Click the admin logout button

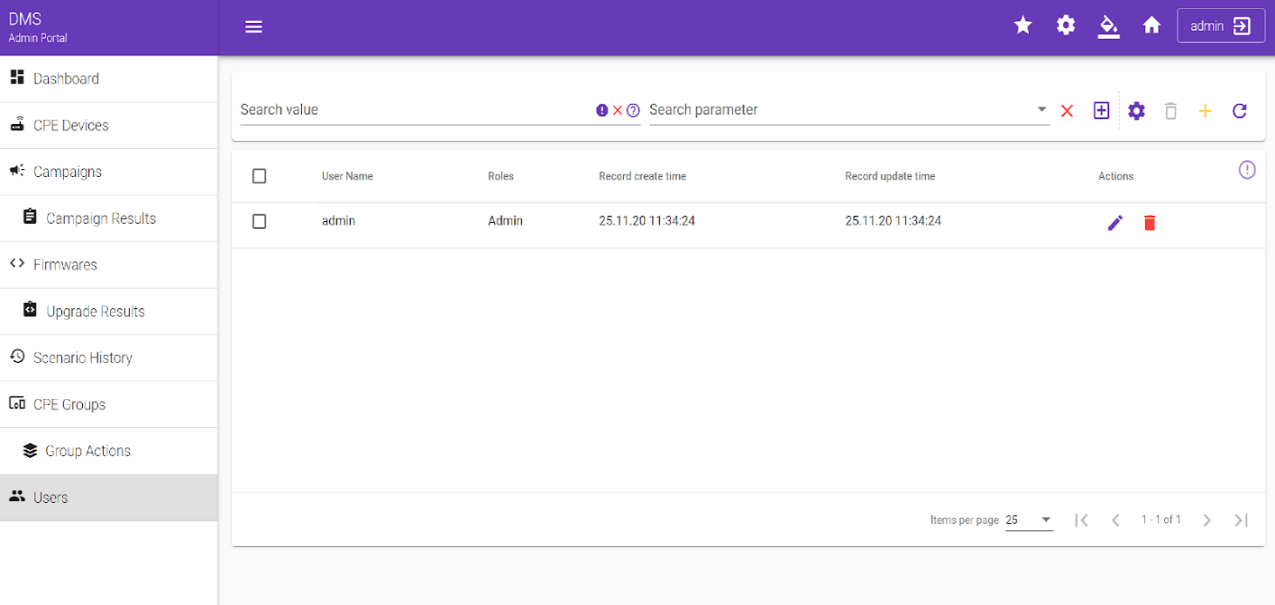point(1221,26)
